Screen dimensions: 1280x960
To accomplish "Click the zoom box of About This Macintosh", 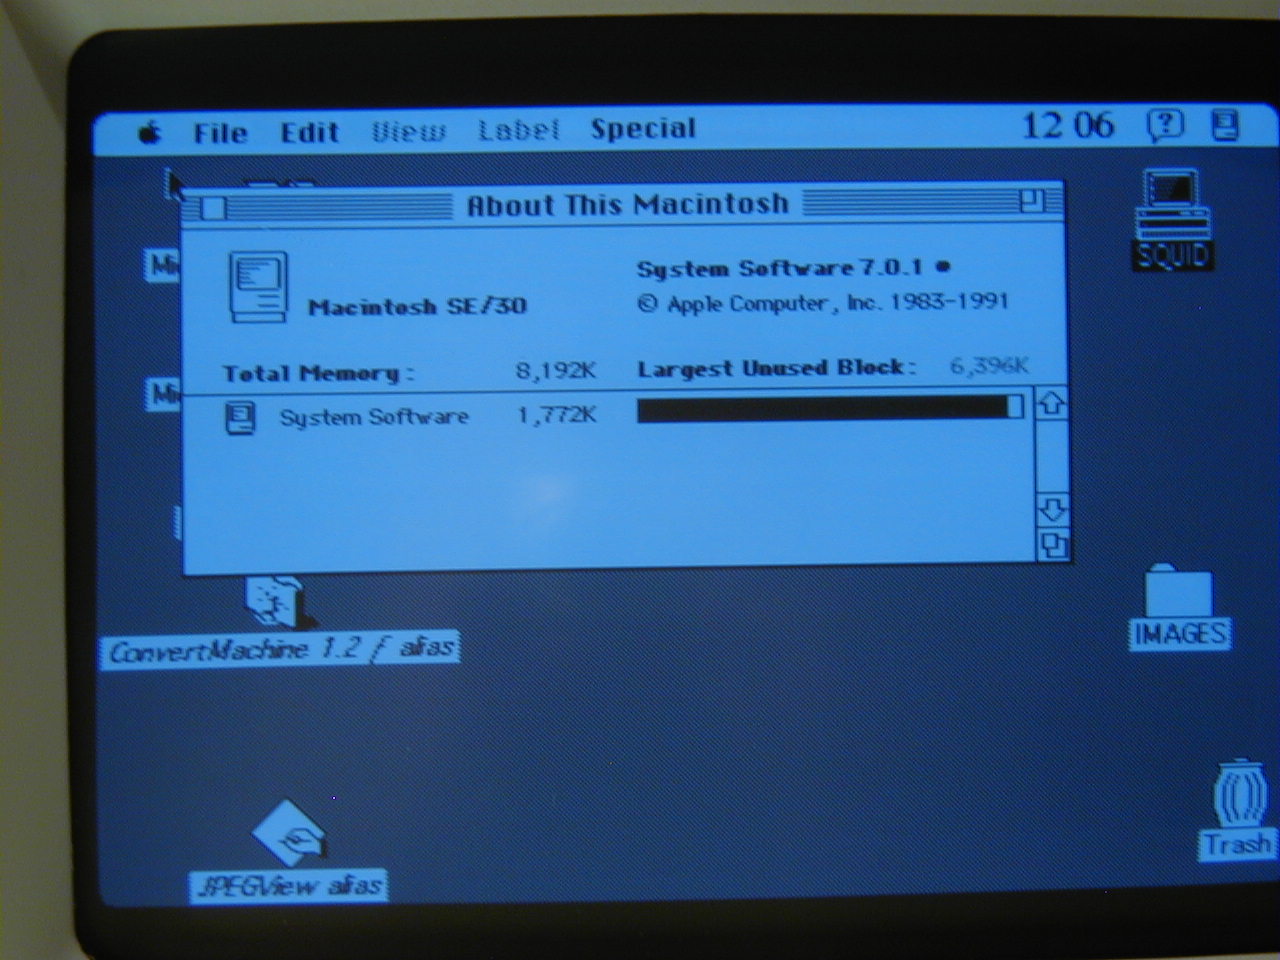I will click(x=1031, y=202).
